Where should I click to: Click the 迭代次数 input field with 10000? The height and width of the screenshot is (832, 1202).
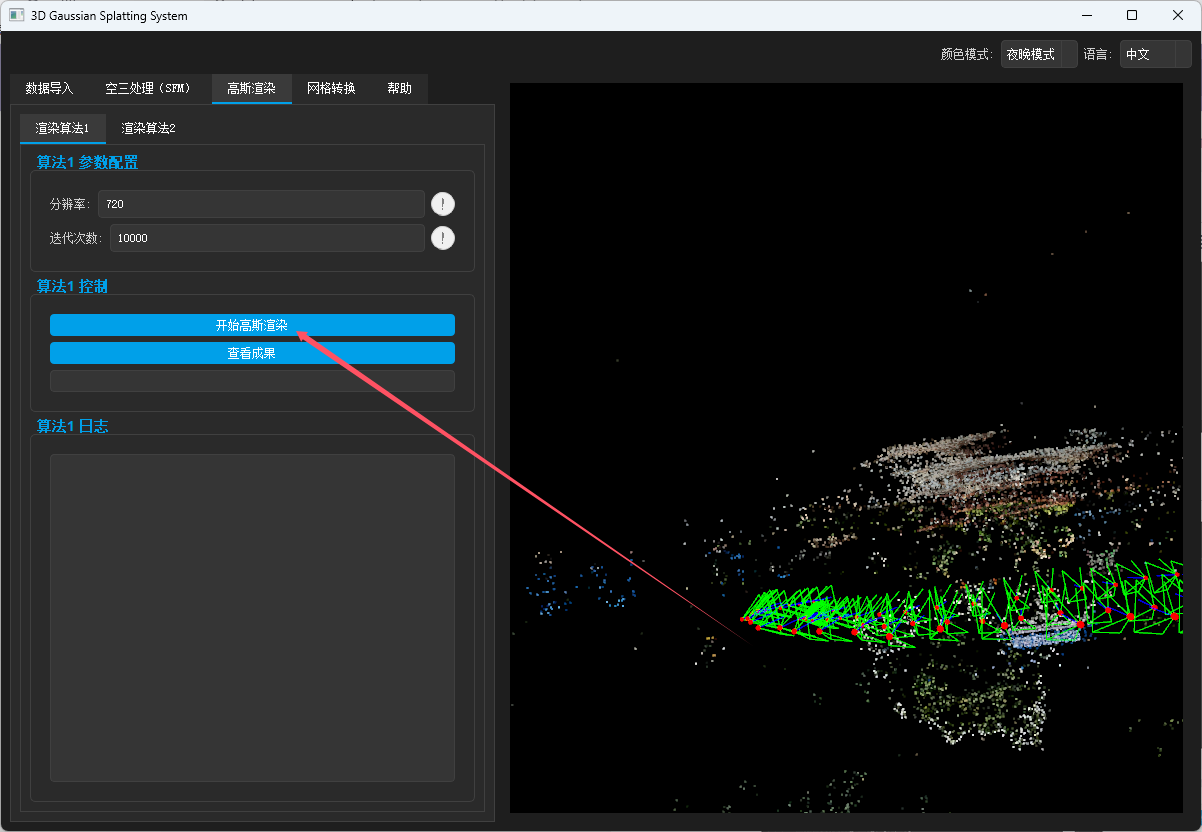[267, 238]
